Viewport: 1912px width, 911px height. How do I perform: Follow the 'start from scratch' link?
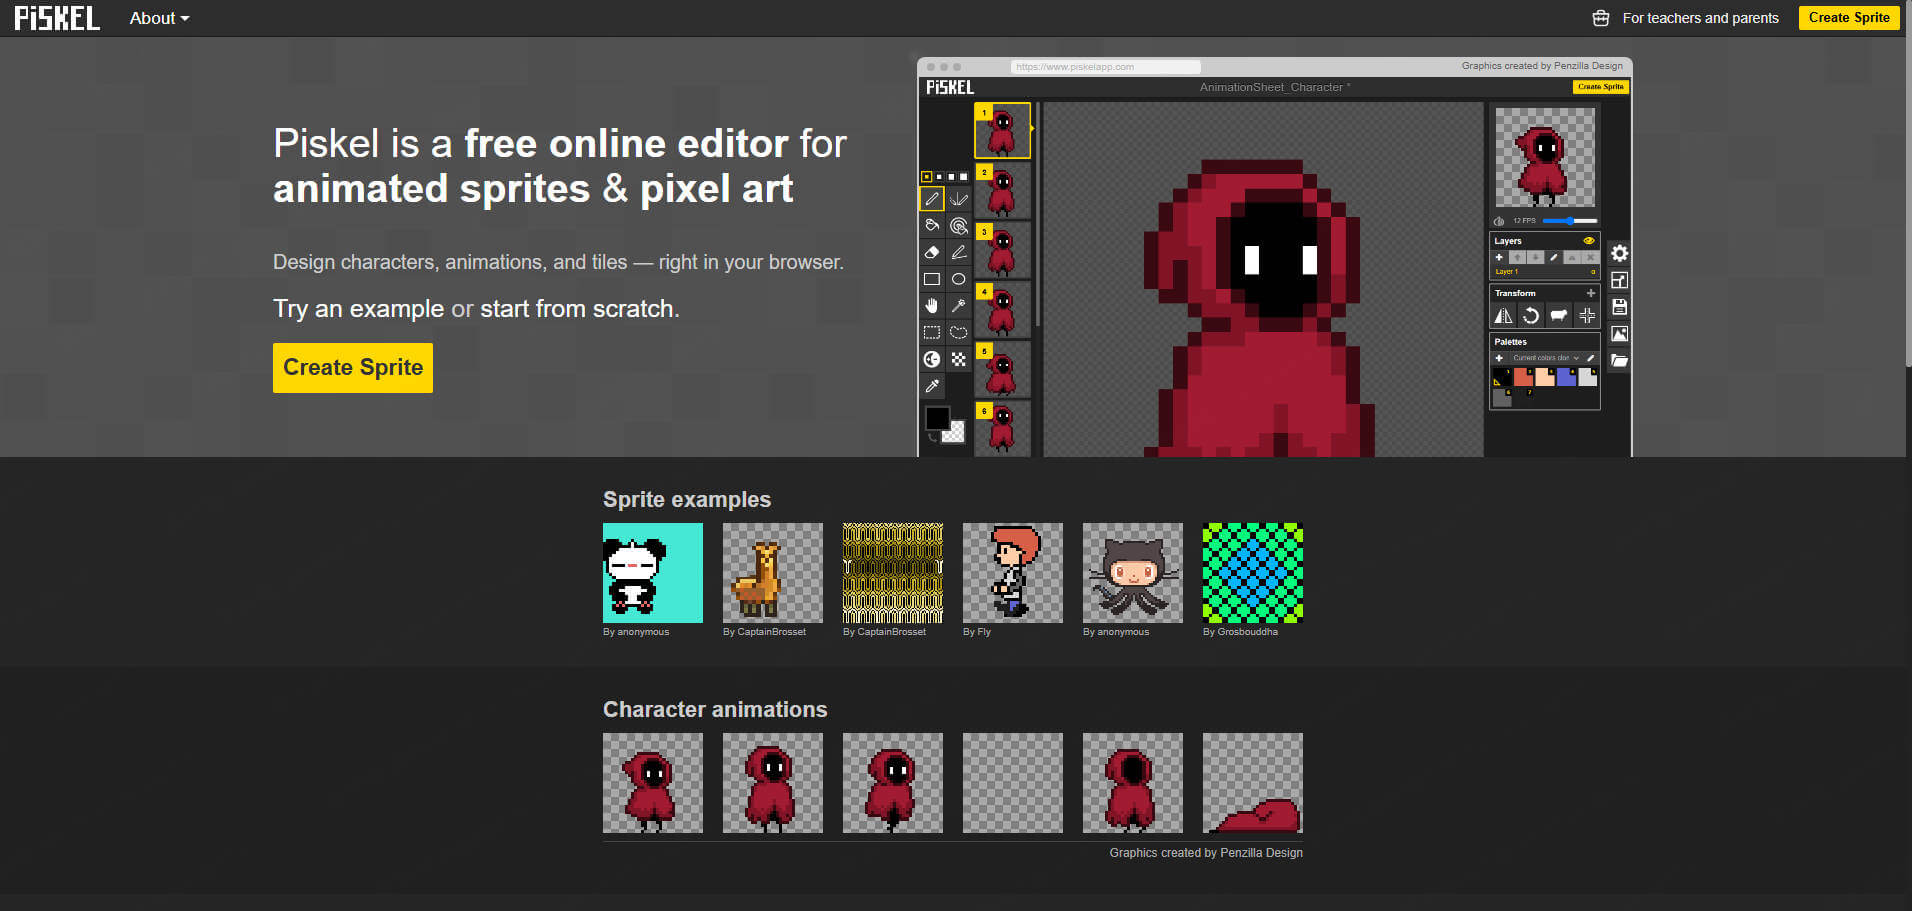click(577, 309)
